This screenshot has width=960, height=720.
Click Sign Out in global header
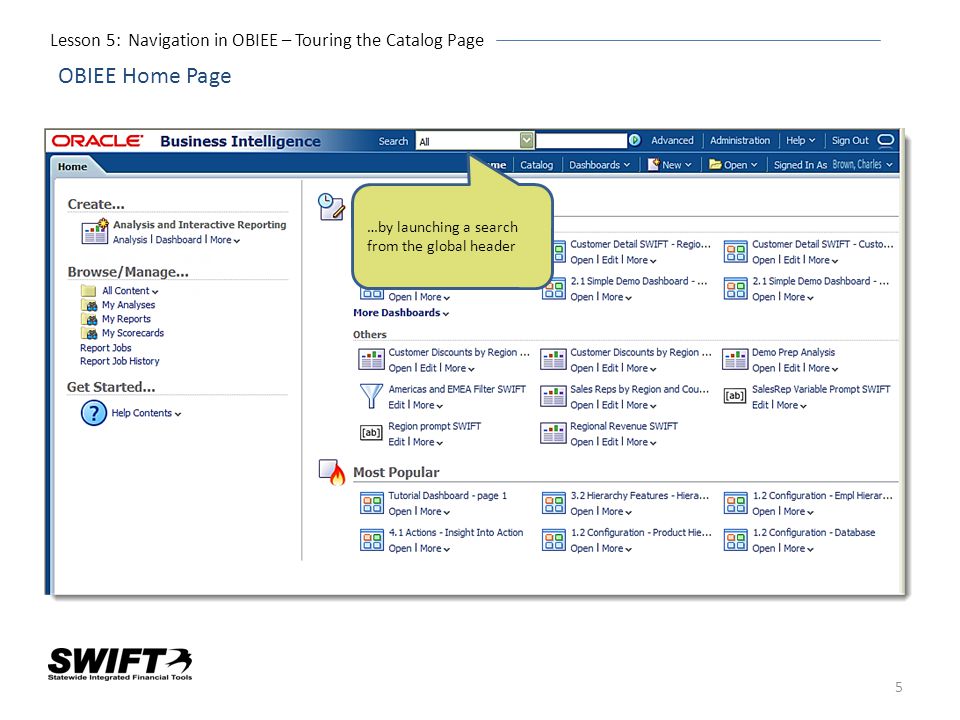850,140
